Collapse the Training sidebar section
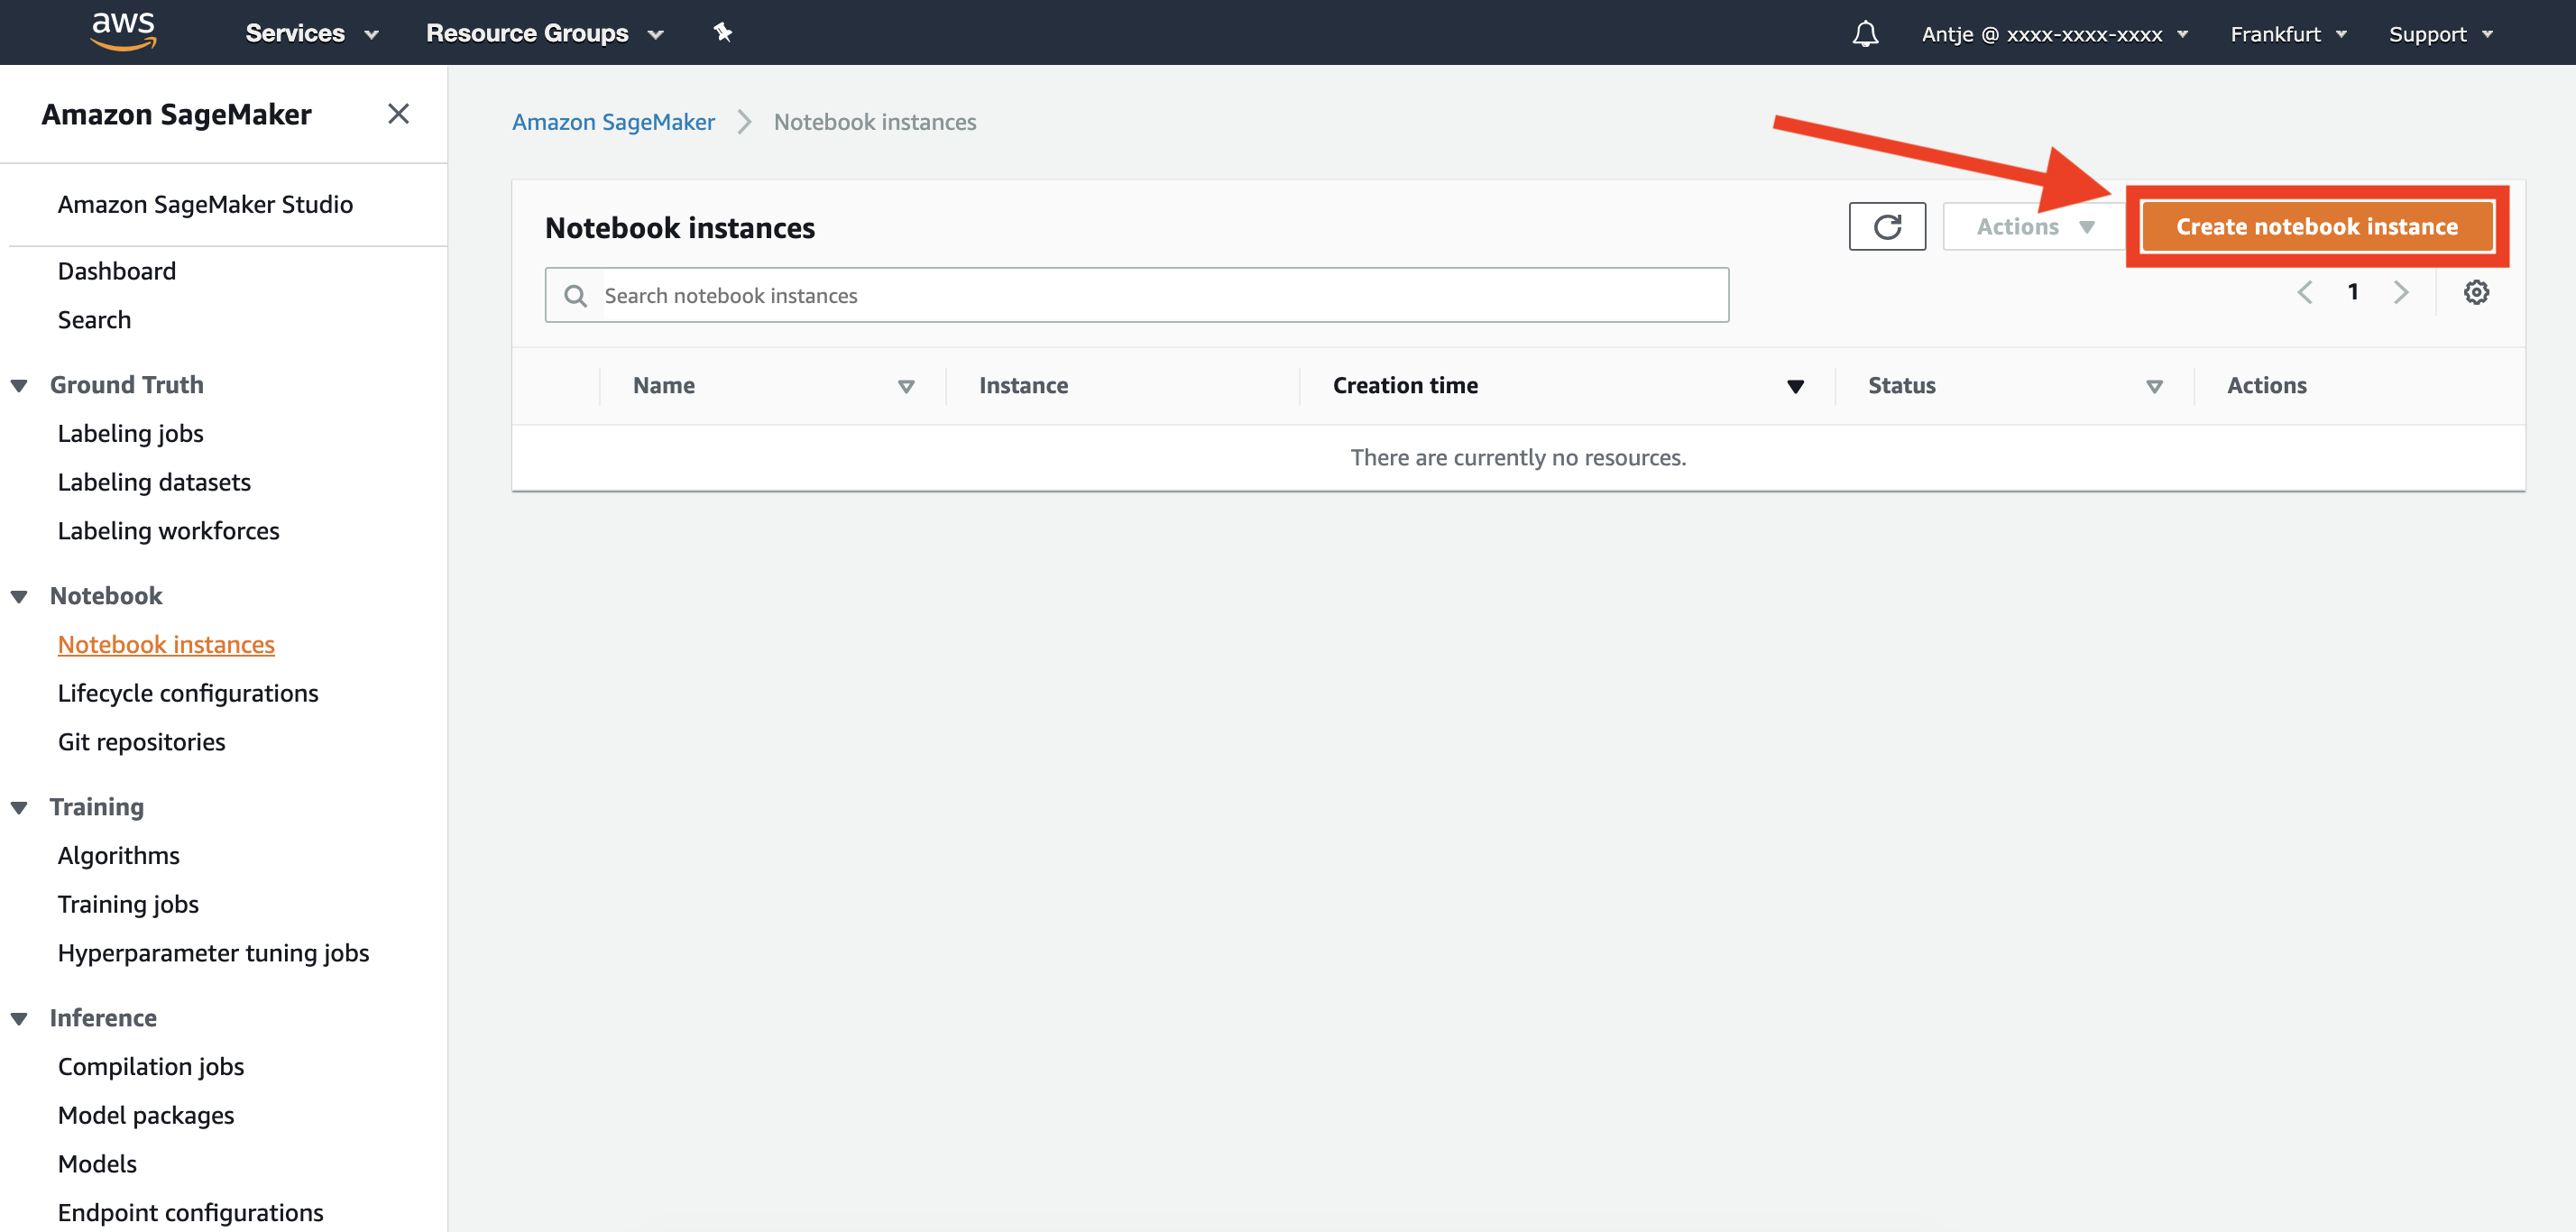Screen dimensions: 2576x1232 tap(19, 807)
